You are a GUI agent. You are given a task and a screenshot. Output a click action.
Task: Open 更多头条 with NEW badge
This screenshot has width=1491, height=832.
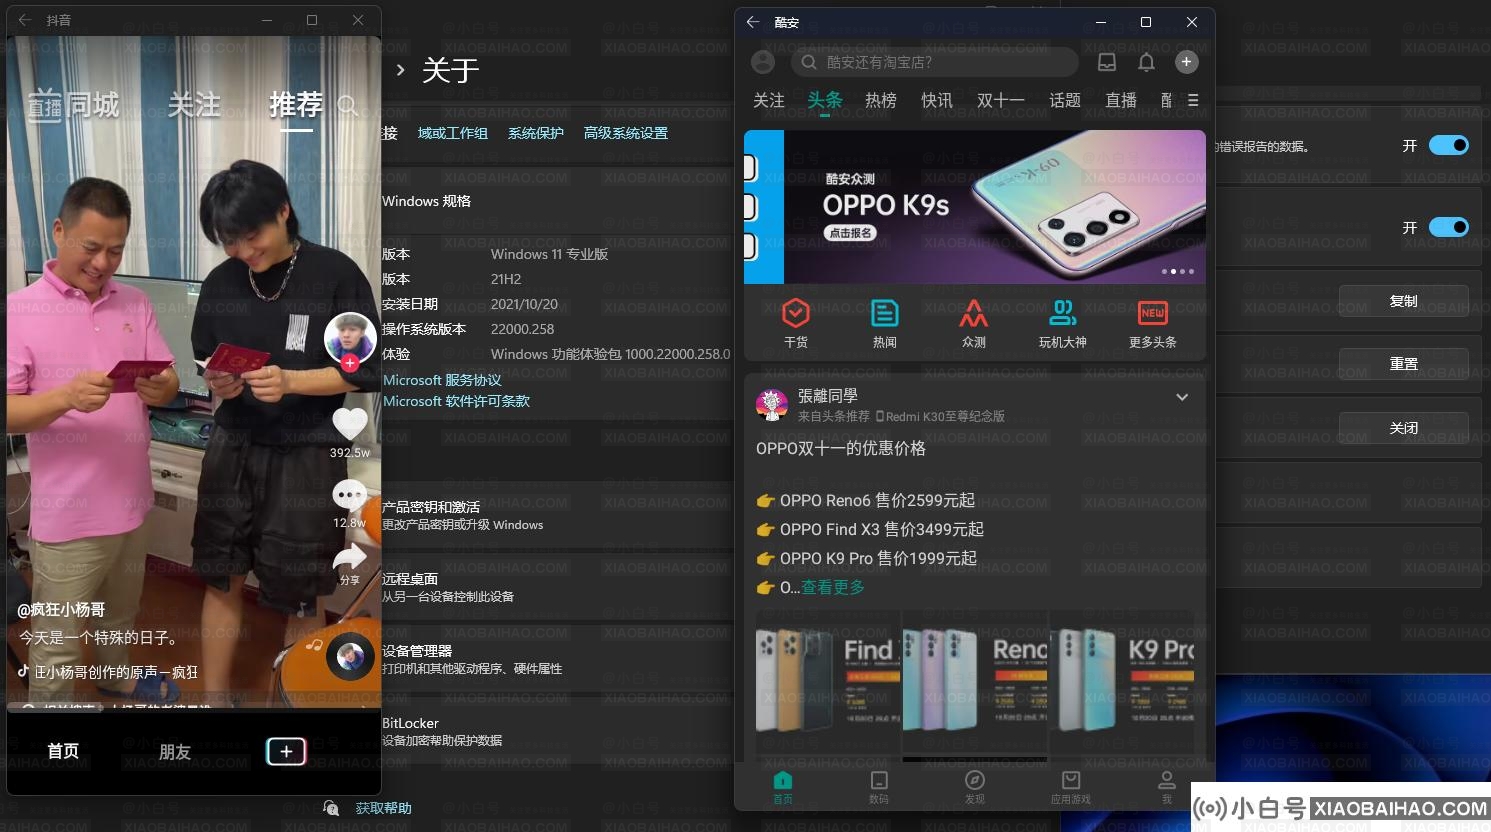point(1152,323)
